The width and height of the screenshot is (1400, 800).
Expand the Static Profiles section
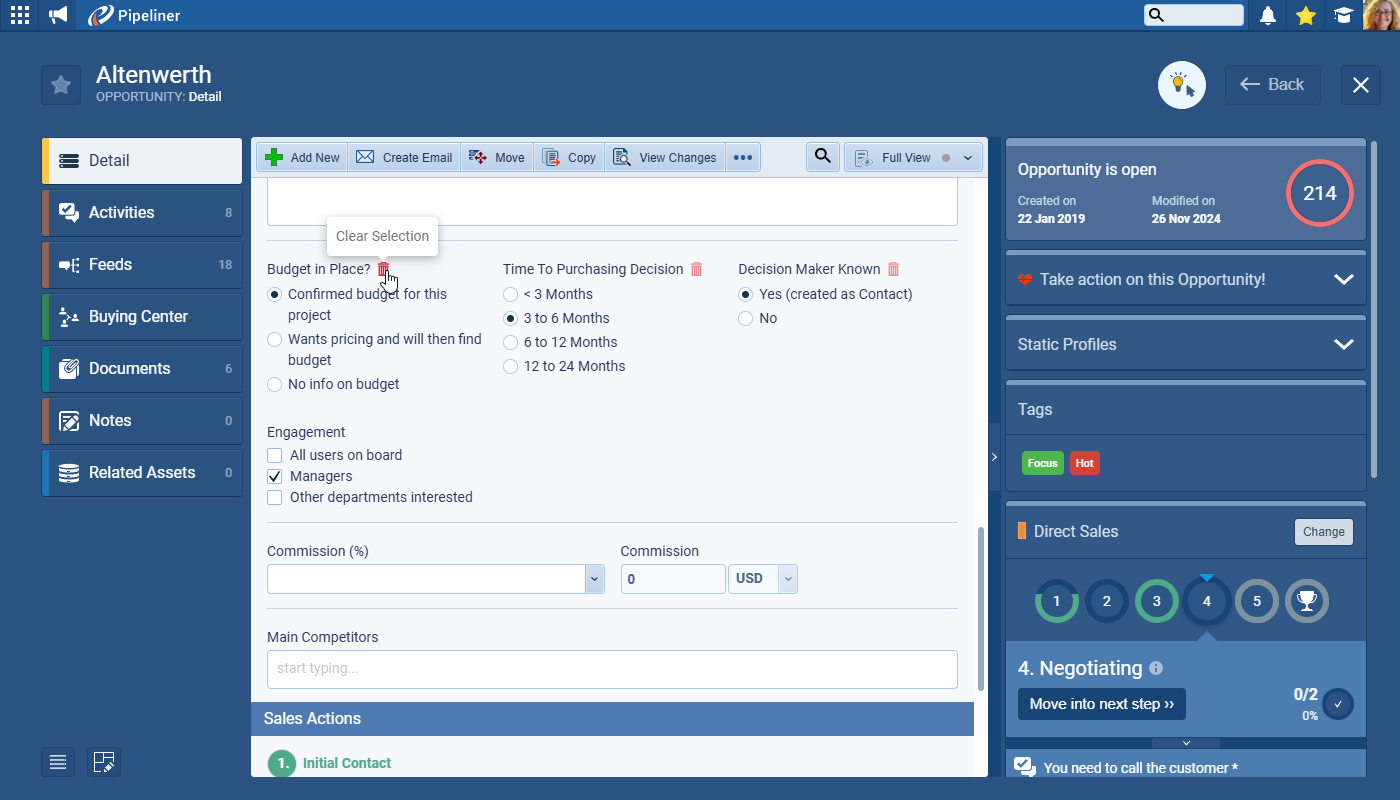point(1343,344)
